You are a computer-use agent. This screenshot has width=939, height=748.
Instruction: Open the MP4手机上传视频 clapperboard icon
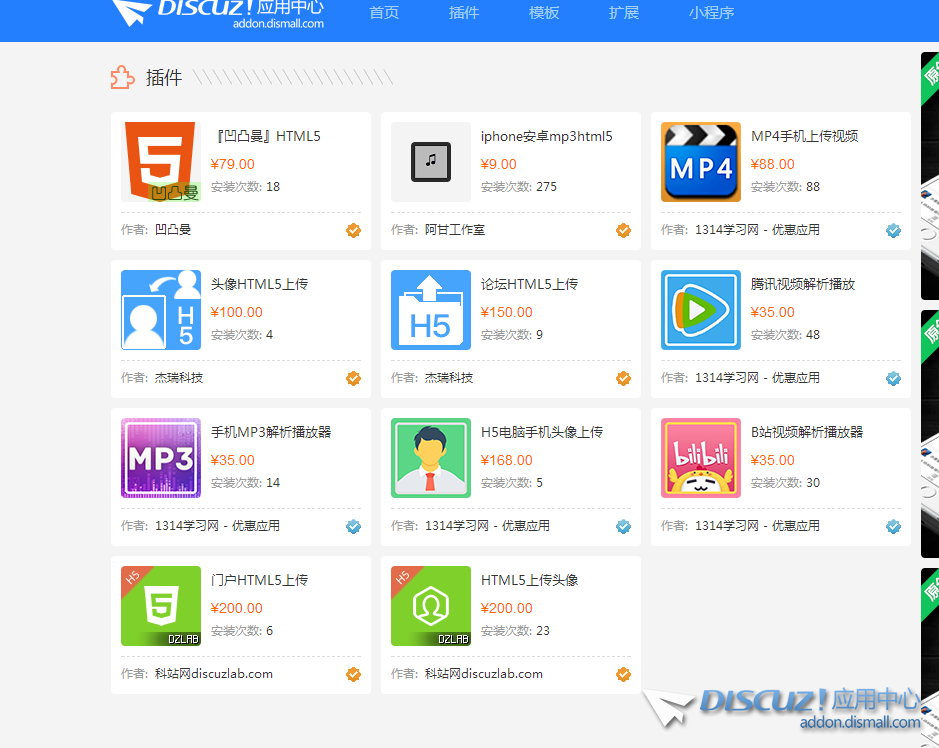click(x=701, y=162)
